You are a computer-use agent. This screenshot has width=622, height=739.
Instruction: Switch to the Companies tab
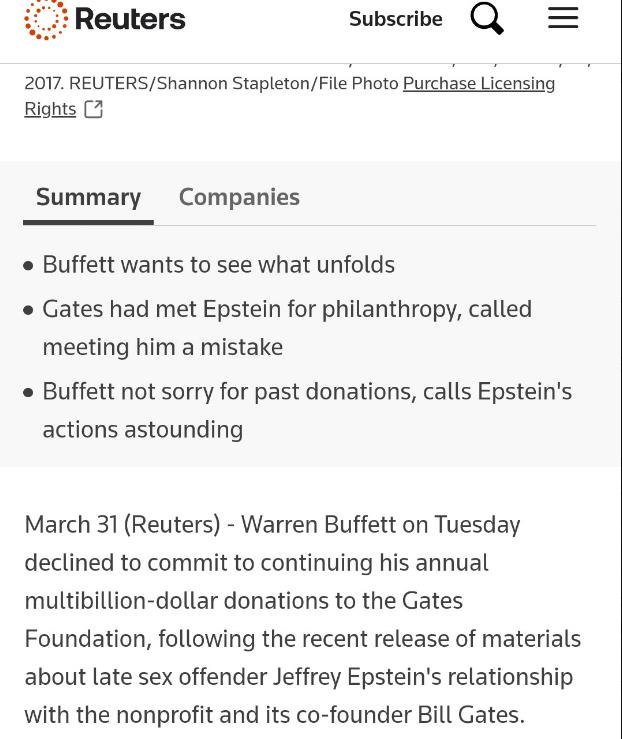click(x=239, y=197)
